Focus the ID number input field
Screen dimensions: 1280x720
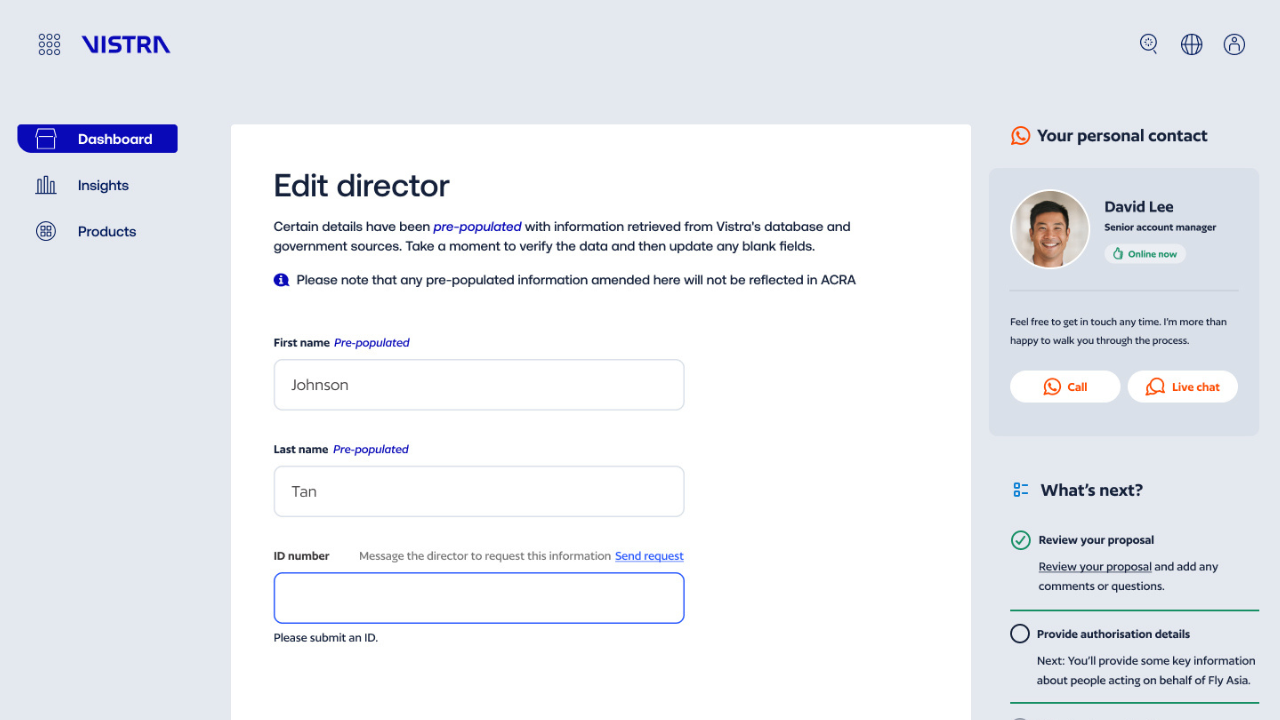479,598
